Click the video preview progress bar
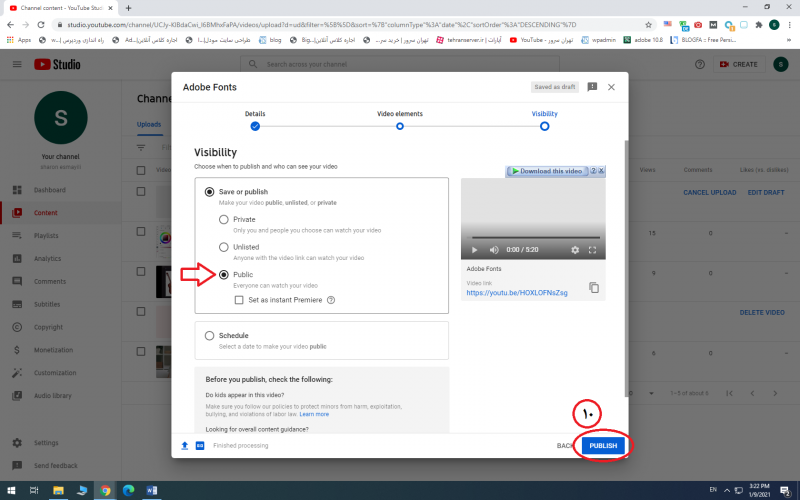The height and width of the screenshot is (500, 800). click(532, 238)
